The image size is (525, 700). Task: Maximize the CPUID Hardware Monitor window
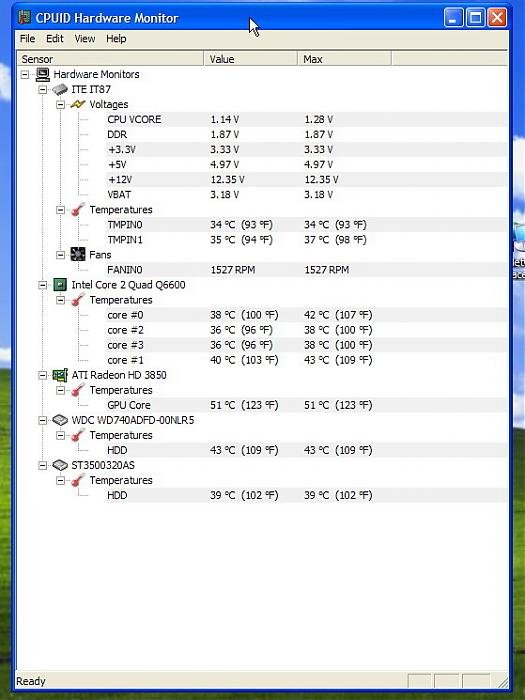pos(475,18)
